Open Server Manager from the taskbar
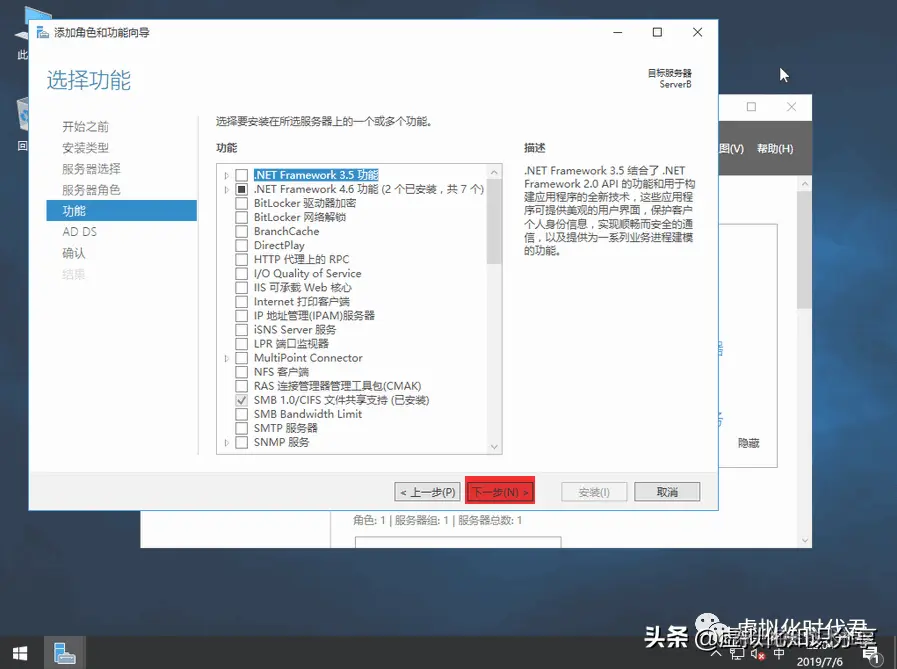The image size is (897, 669). (x=64, y=651)
